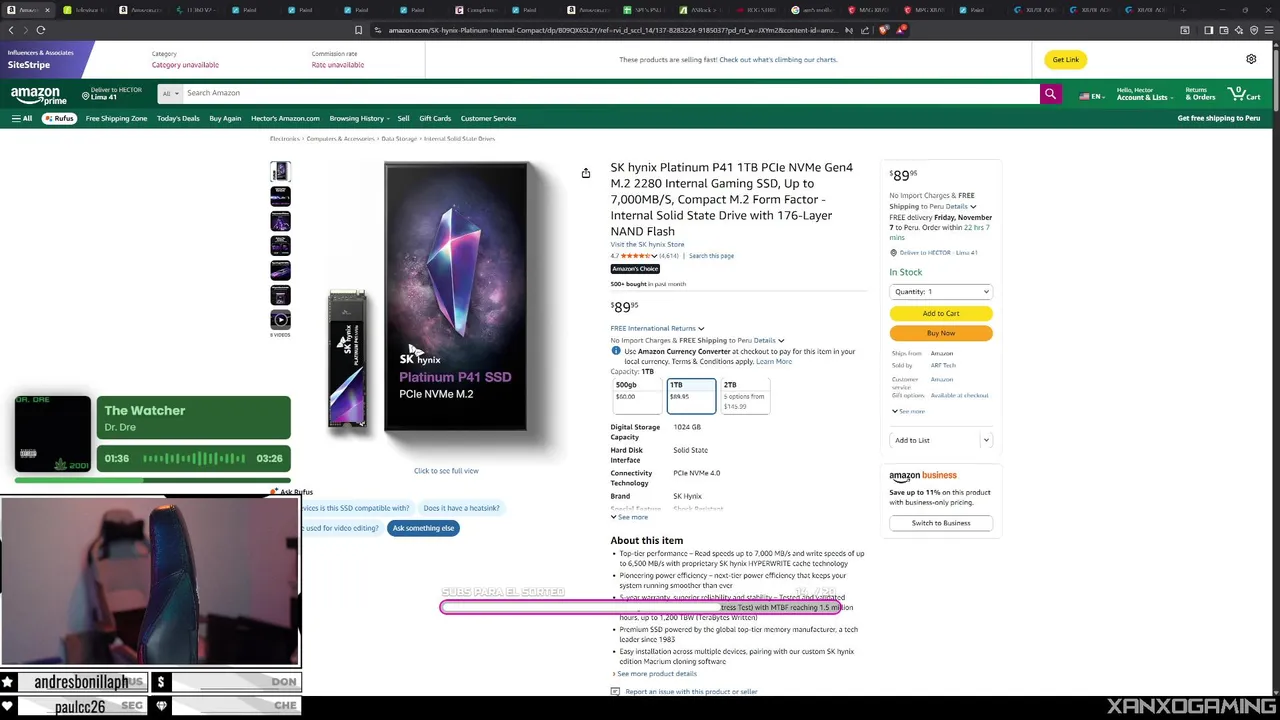Click in the Search Amazon field
1280x720 pixels.
[610, 93]
